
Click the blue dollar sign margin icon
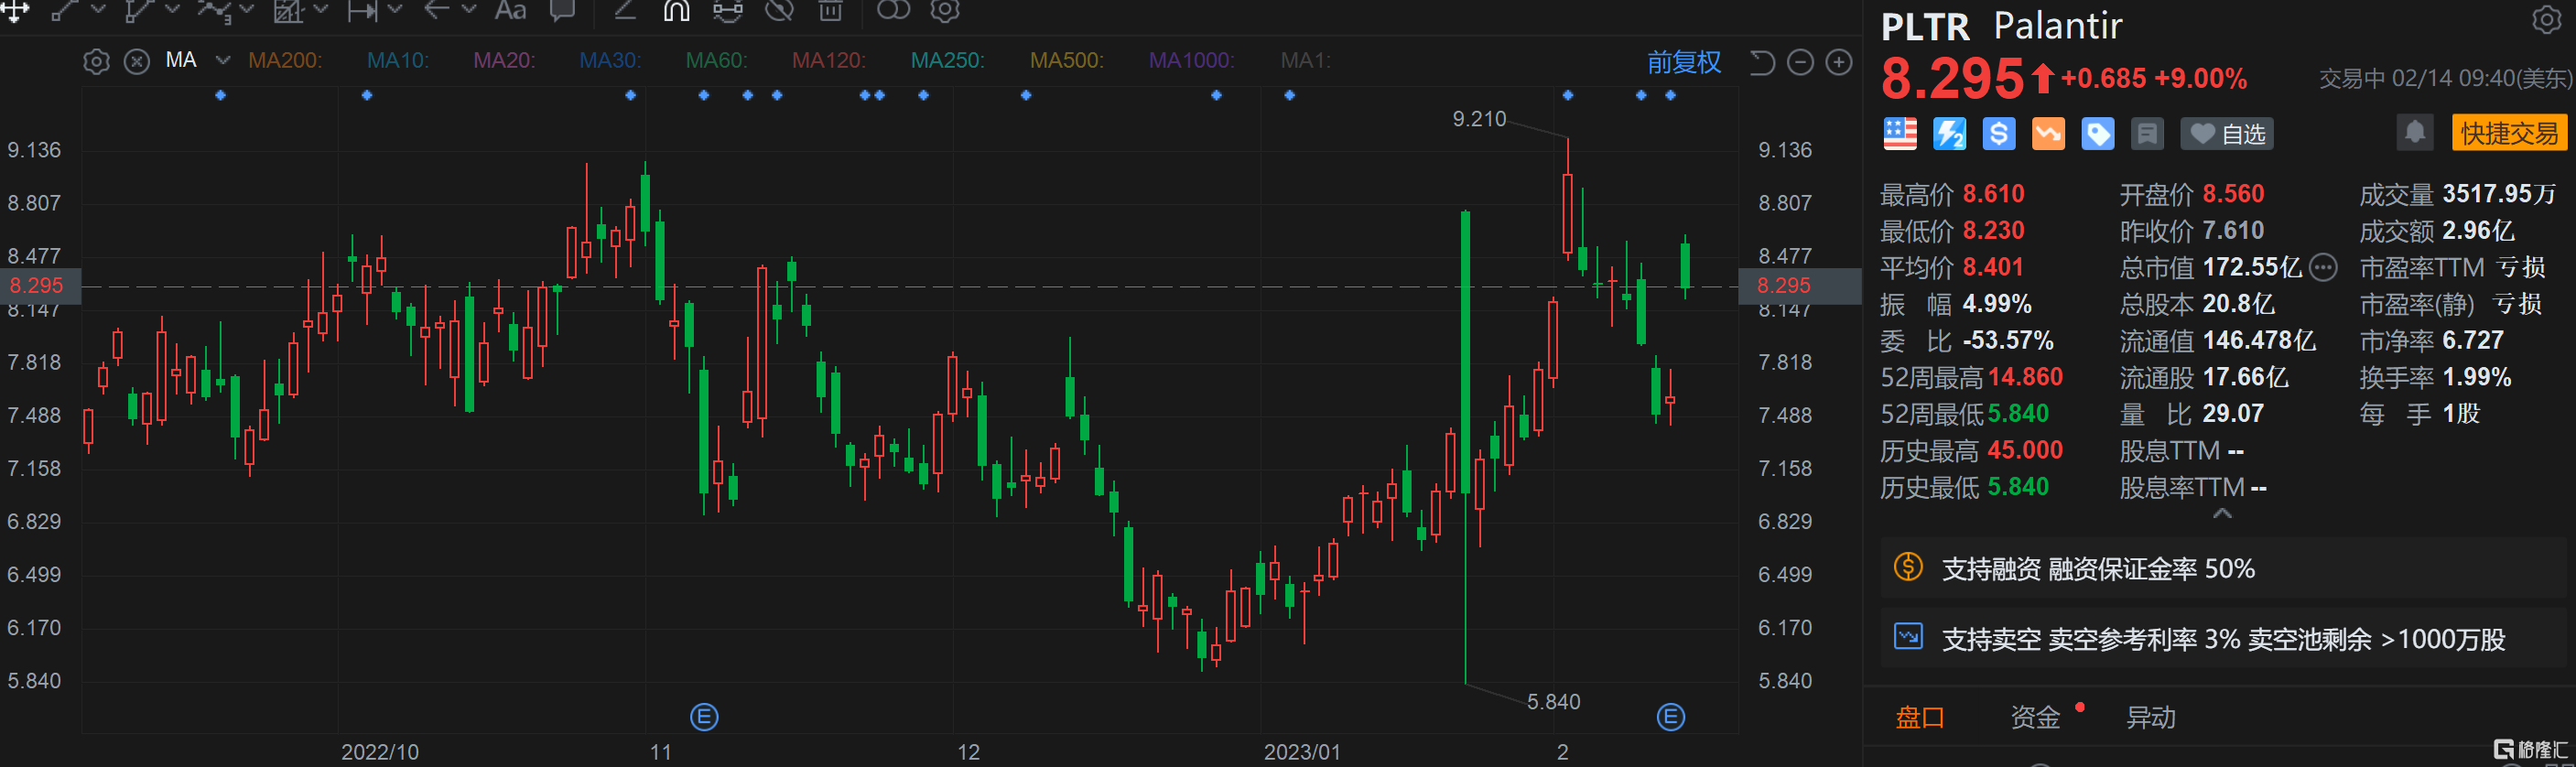(x=1998, y=133)
